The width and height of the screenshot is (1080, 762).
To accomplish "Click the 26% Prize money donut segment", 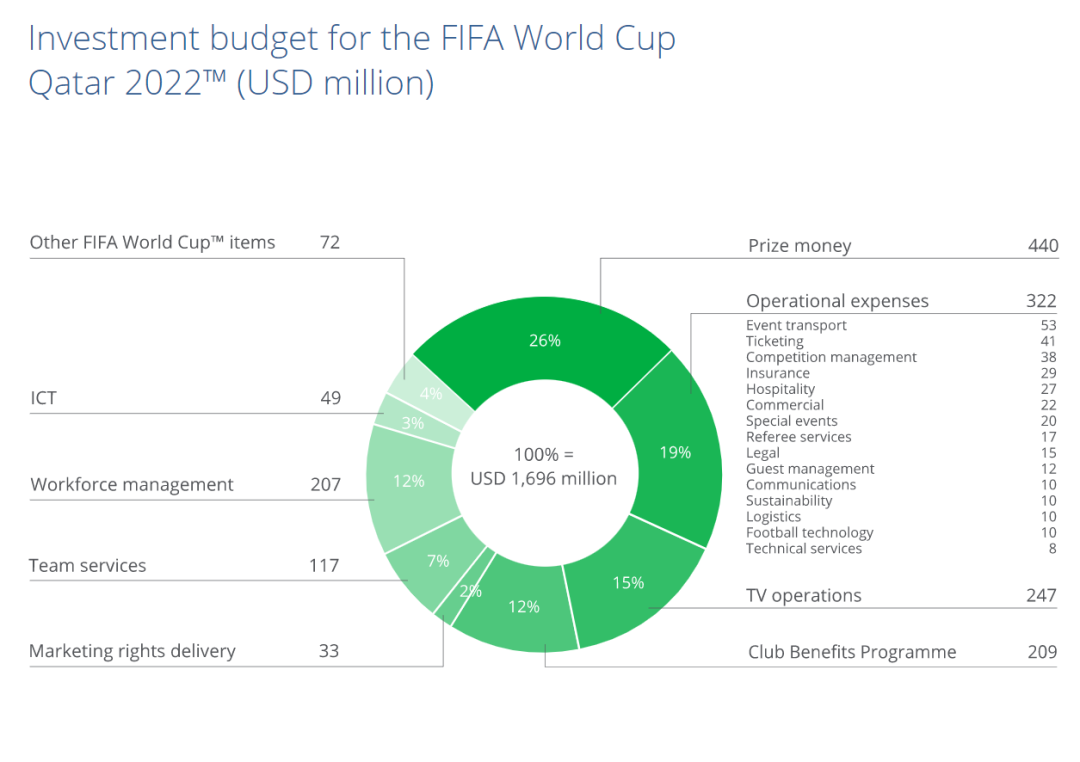I will (x=545, y=340).
